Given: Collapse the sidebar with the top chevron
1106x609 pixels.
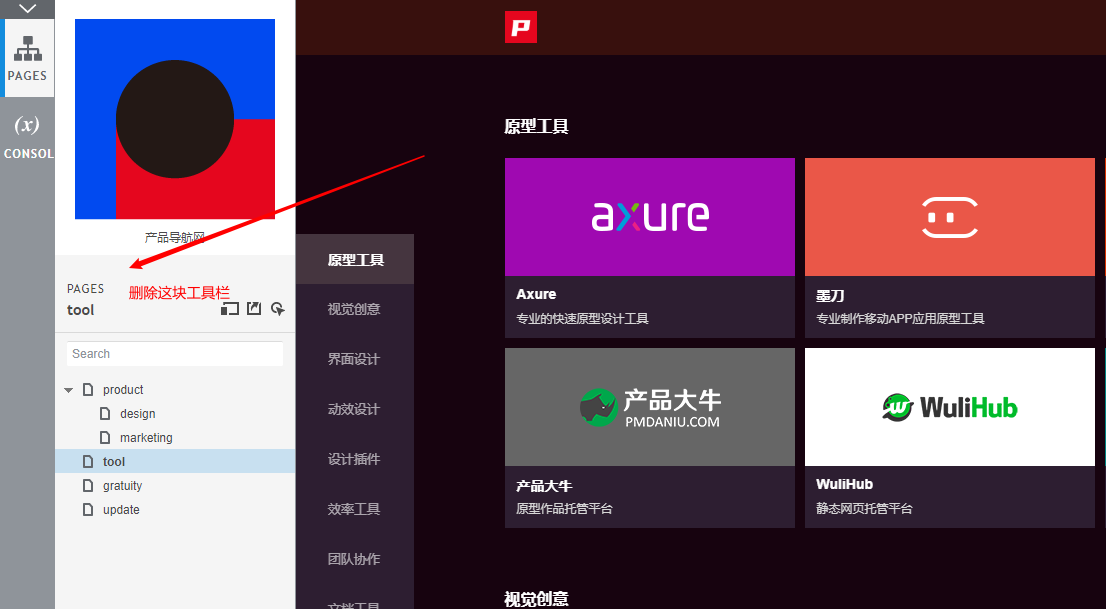Looking at the screenshot, I should coord(28,8).
